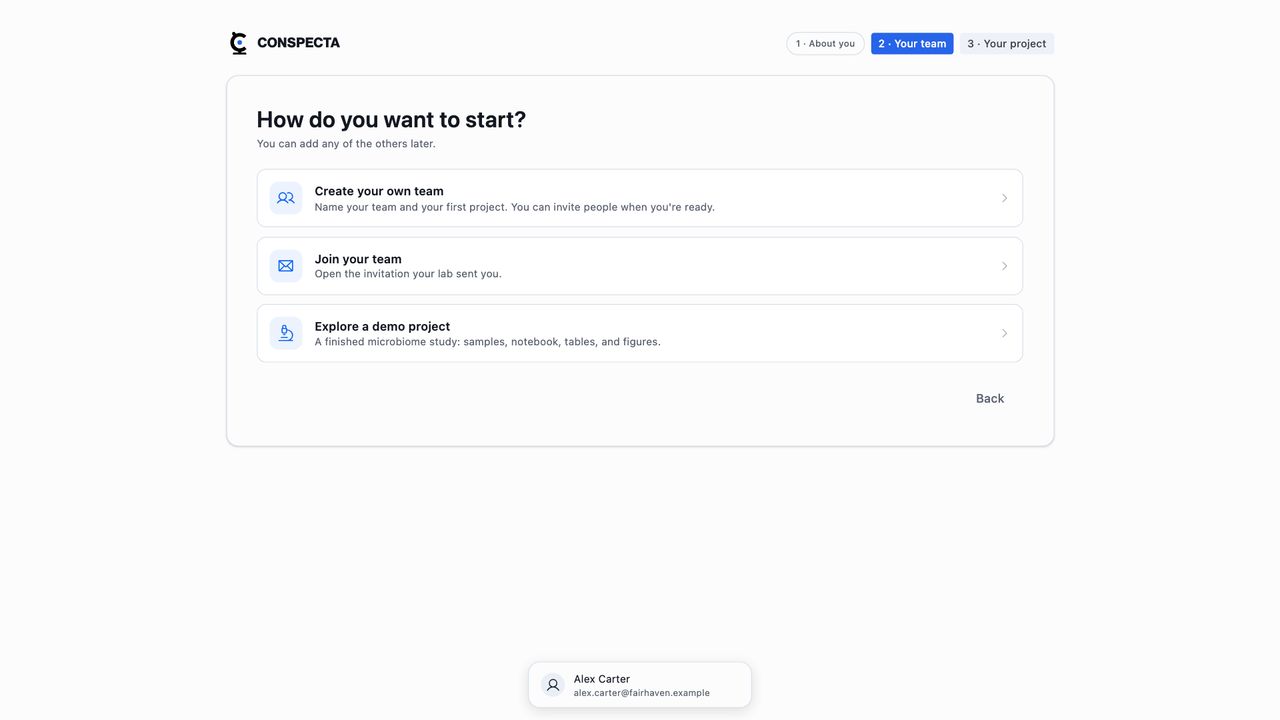Go Back to the previous step
The height and width of the screenshot is (720, 1280).
click(x=990, y=398)
